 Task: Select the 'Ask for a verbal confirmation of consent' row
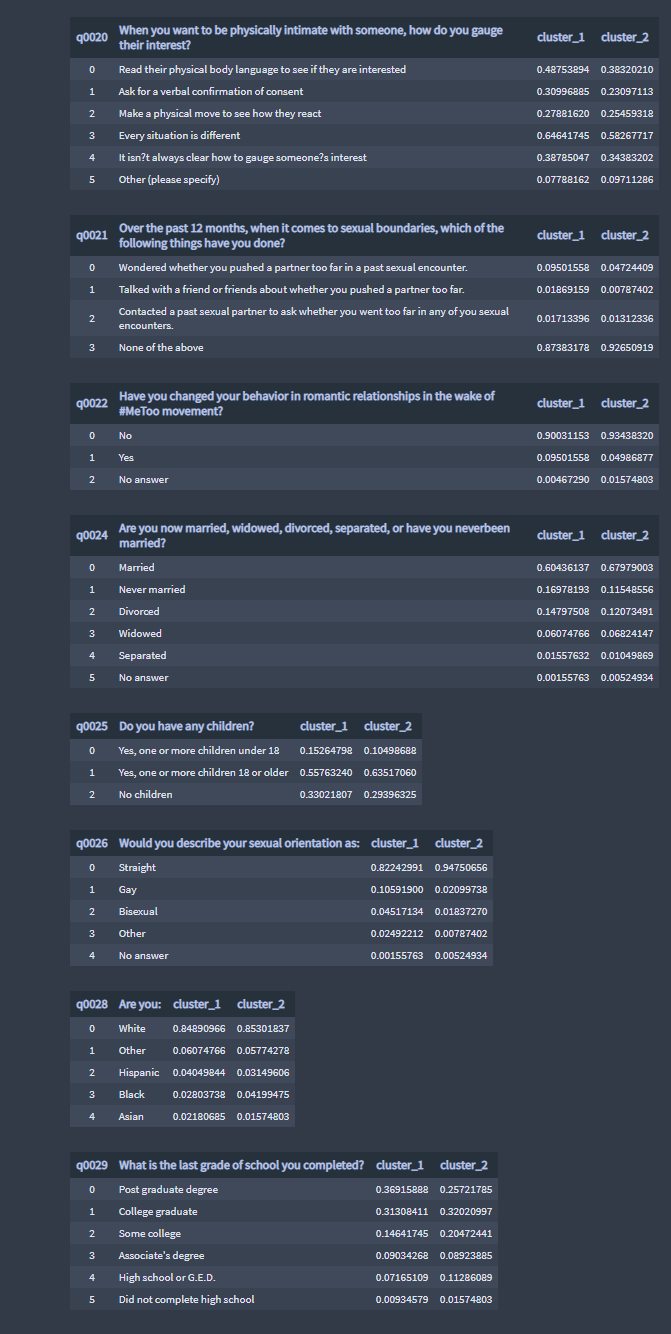[x=365, y=92]
